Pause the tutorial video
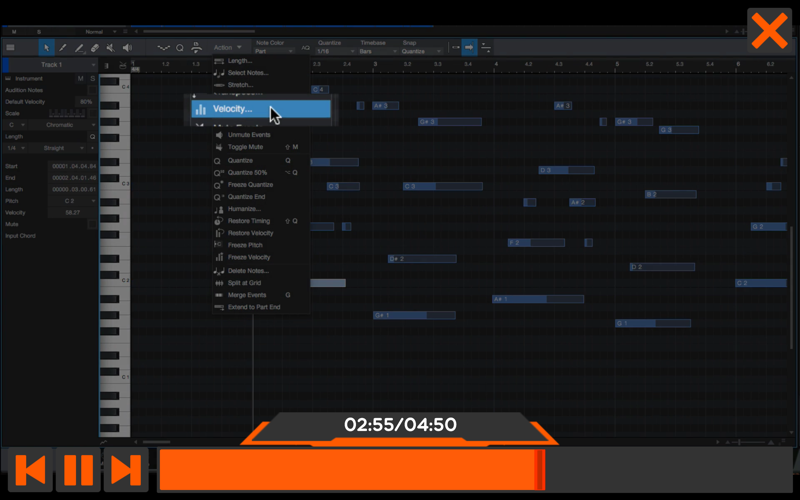 tap(78, 470)
